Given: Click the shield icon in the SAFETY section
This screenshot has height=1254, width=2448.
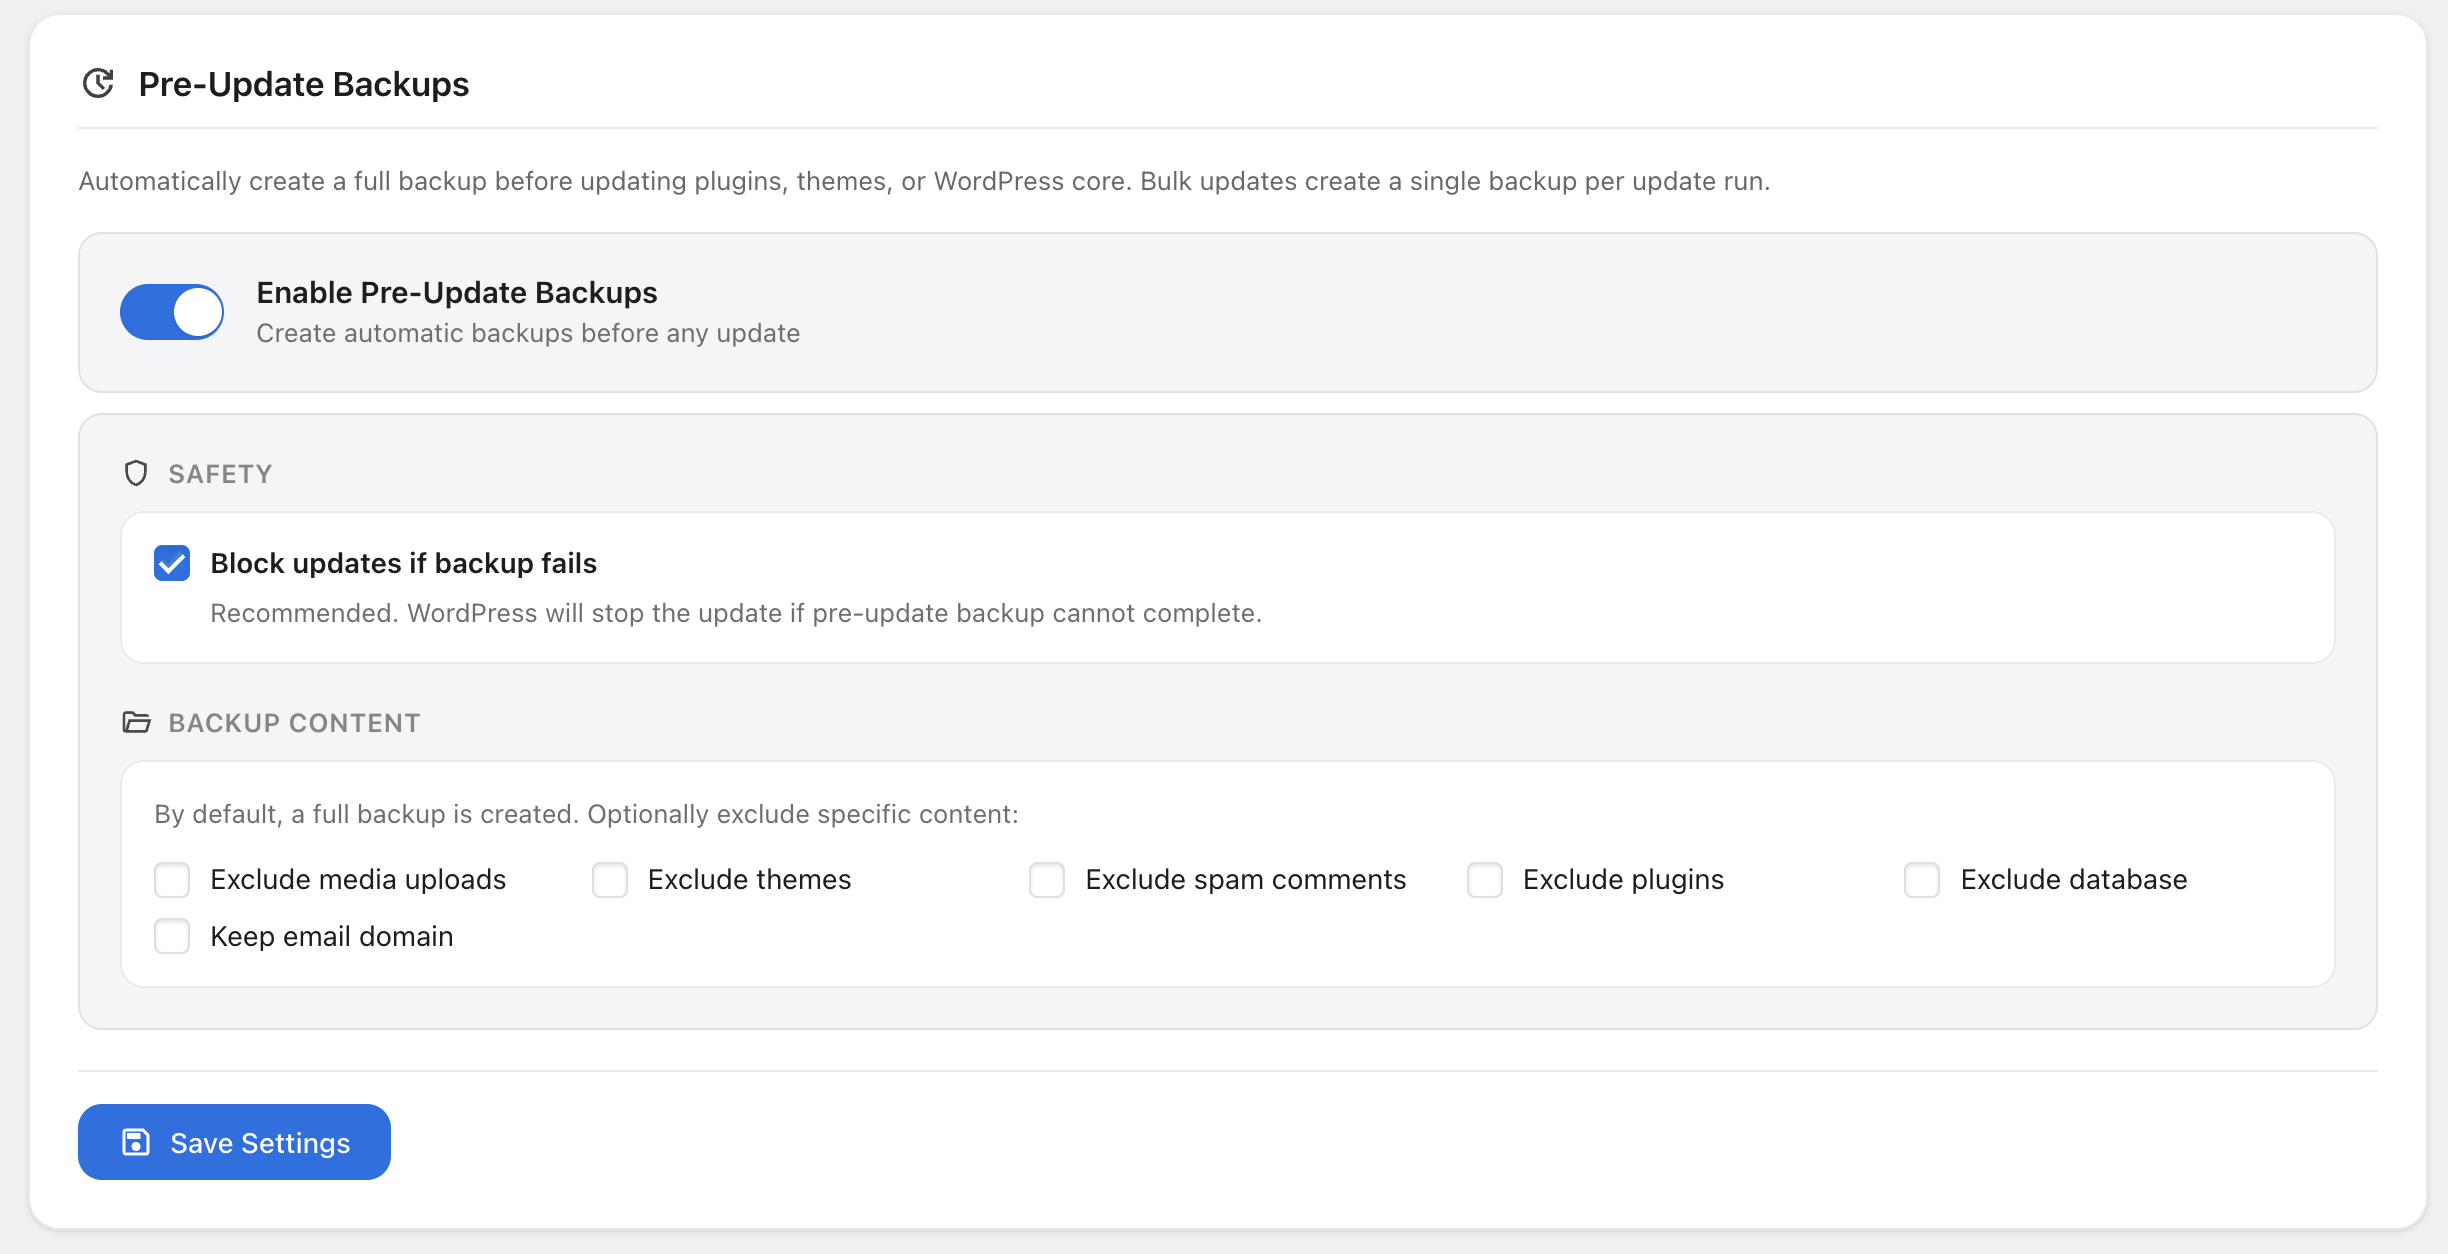Looking at the screenshot, I should [136, 473].
